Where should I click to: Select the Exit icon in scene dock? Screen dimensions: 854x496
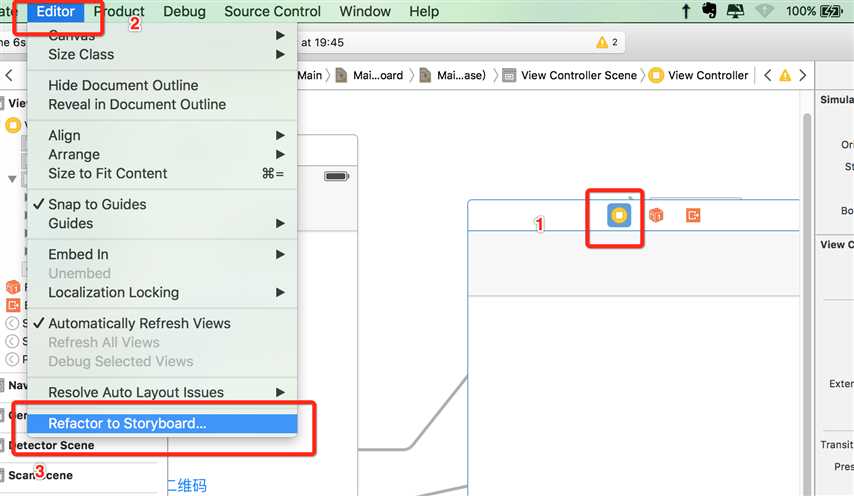point(693,216)
